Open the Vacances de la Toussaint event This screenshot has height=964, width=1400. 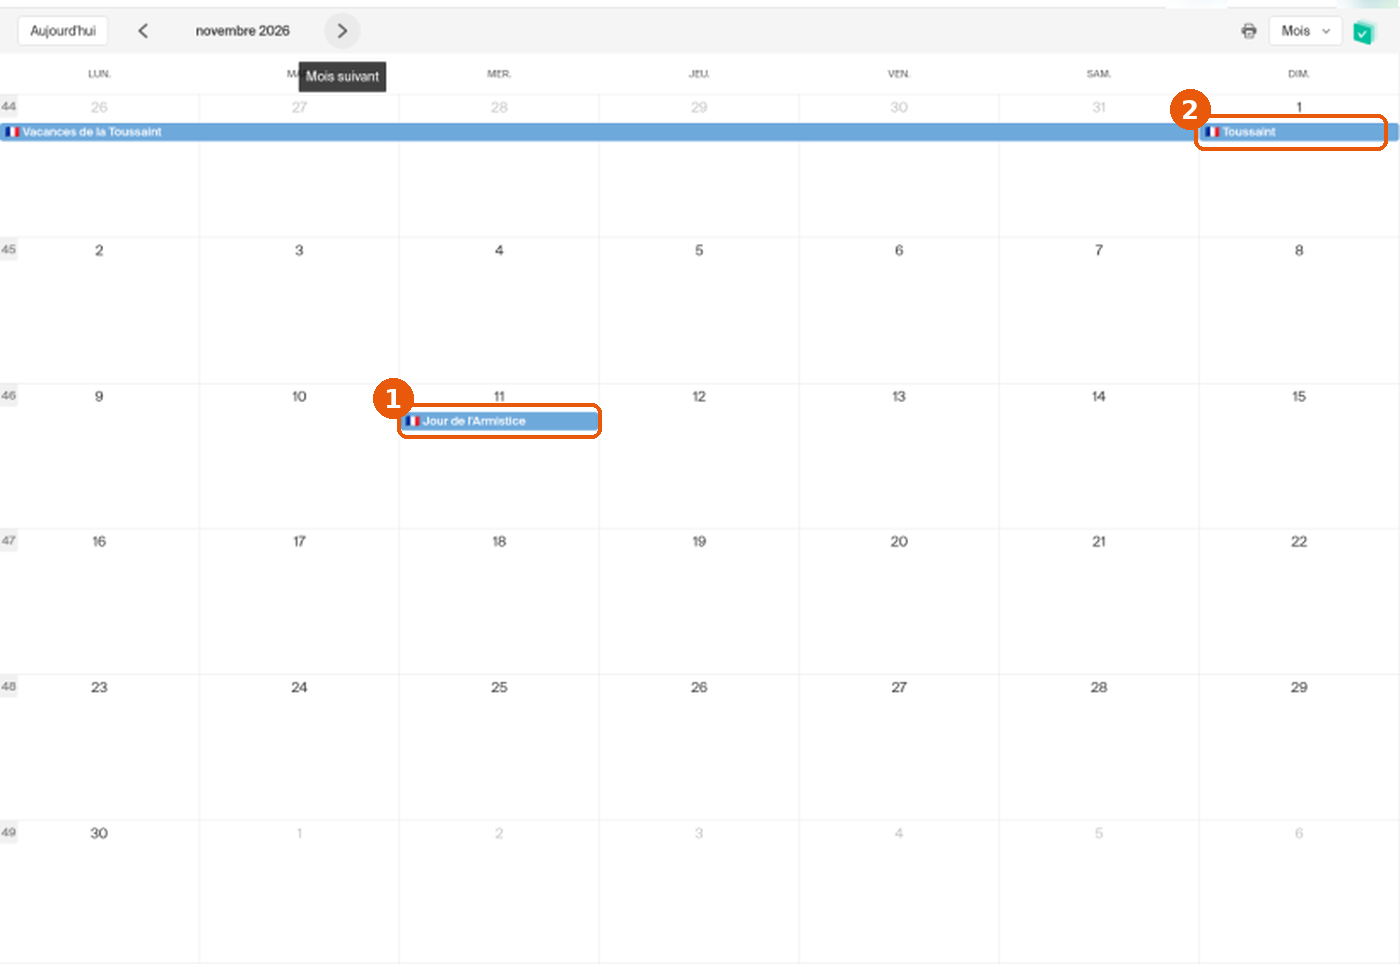coord(599,132)
